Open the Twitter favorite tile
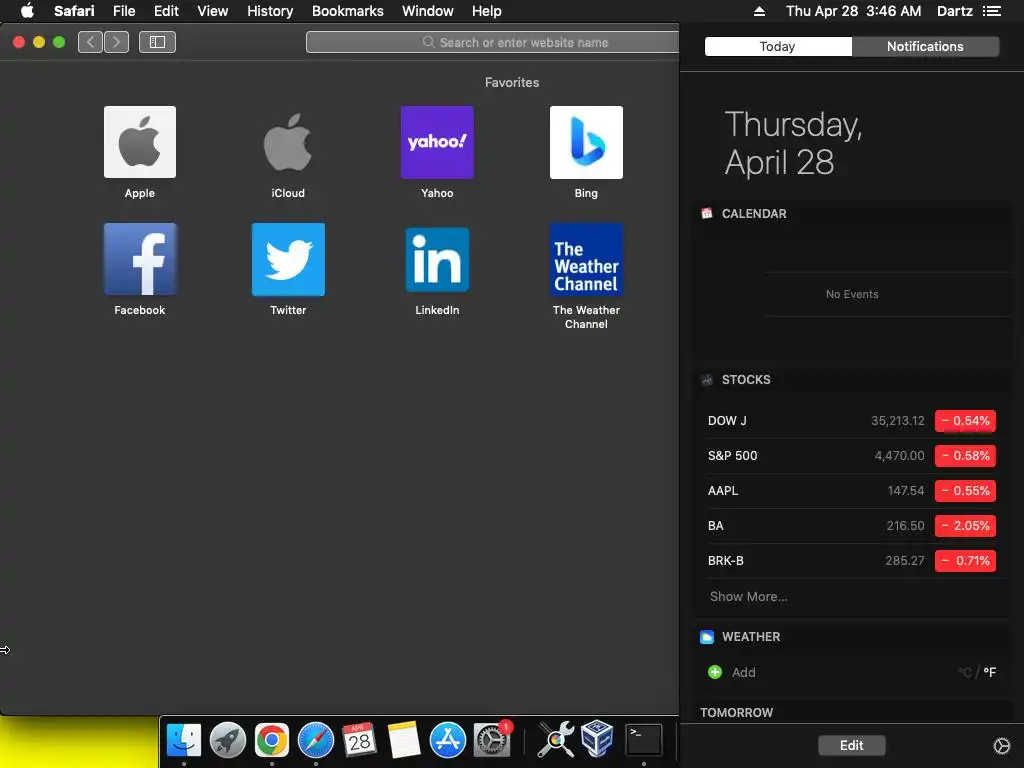The height and width of the screenshot is (768, 1024). point(288,259)
